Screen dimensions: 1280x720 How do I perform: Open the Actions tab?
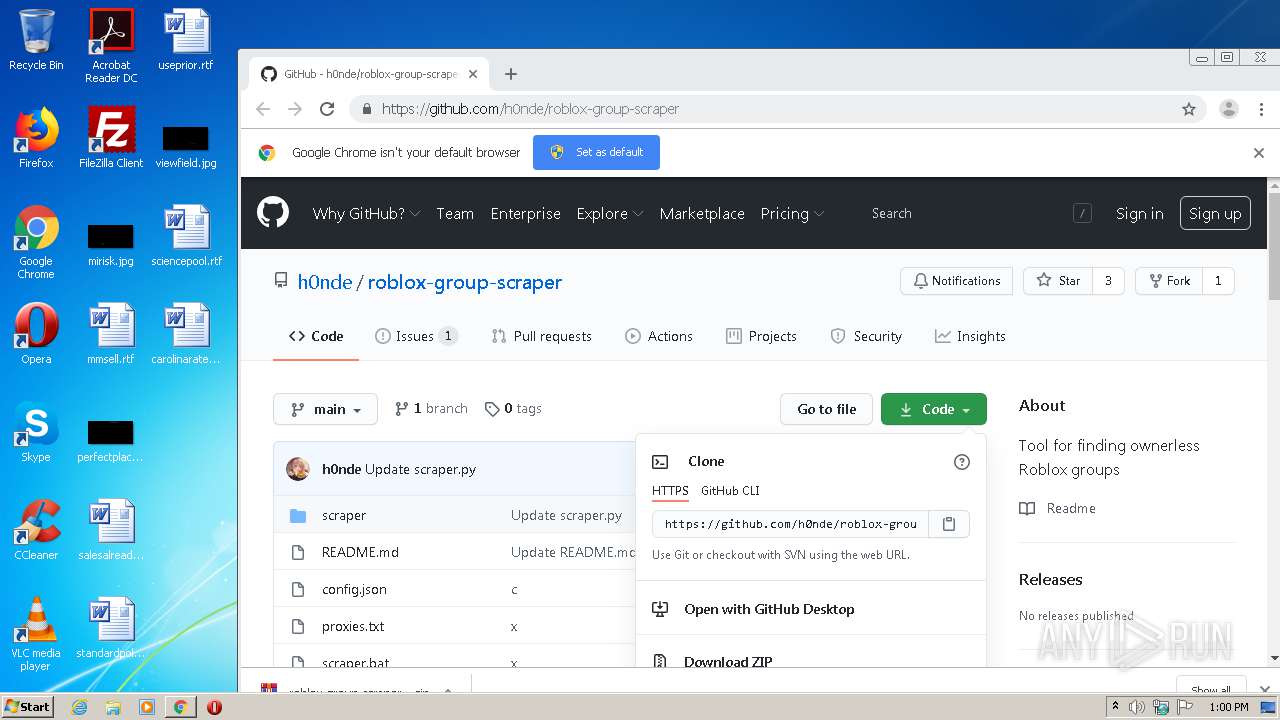point(659,336)
